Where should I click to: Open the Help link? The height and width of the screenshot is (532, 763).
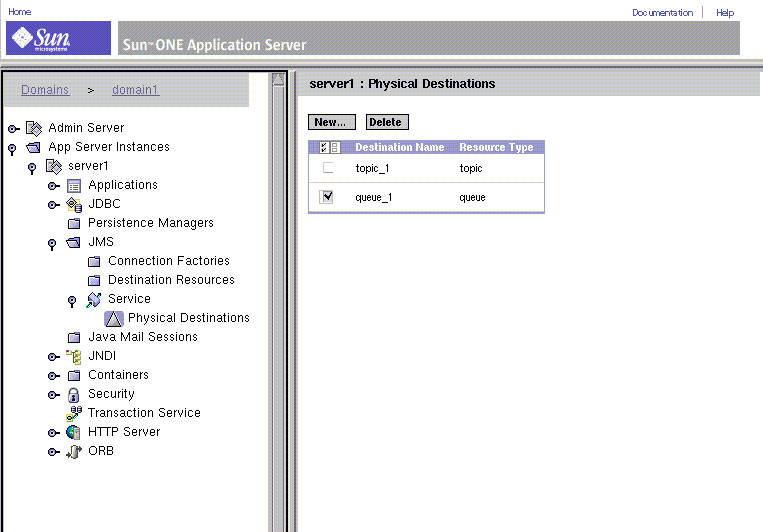[x=725, y=13]
